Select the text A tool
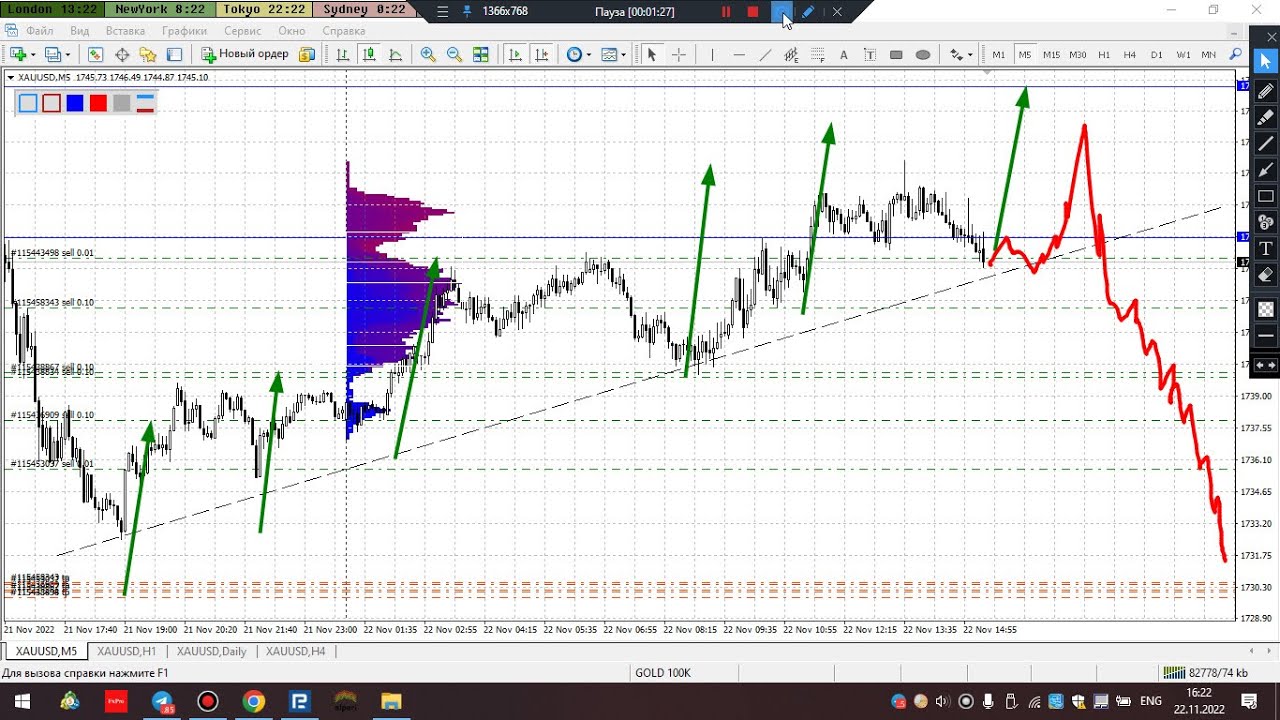 (x=844, y=54)
